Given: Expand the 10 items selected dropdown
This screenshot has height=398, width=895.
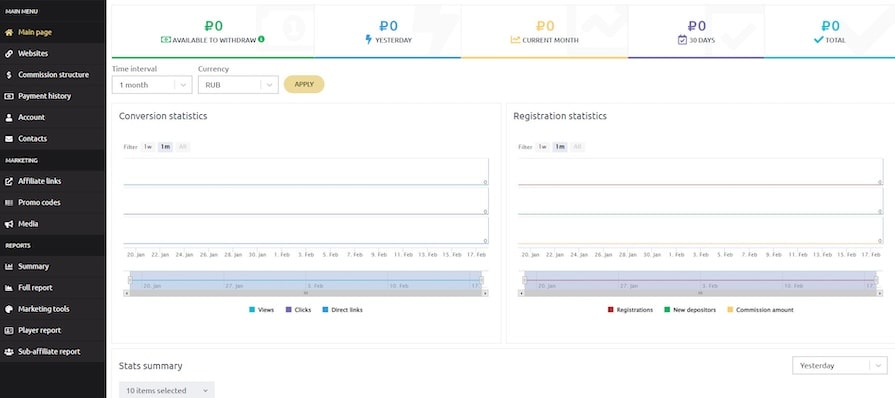Looking at the screenshot, I should click(167, 391).
